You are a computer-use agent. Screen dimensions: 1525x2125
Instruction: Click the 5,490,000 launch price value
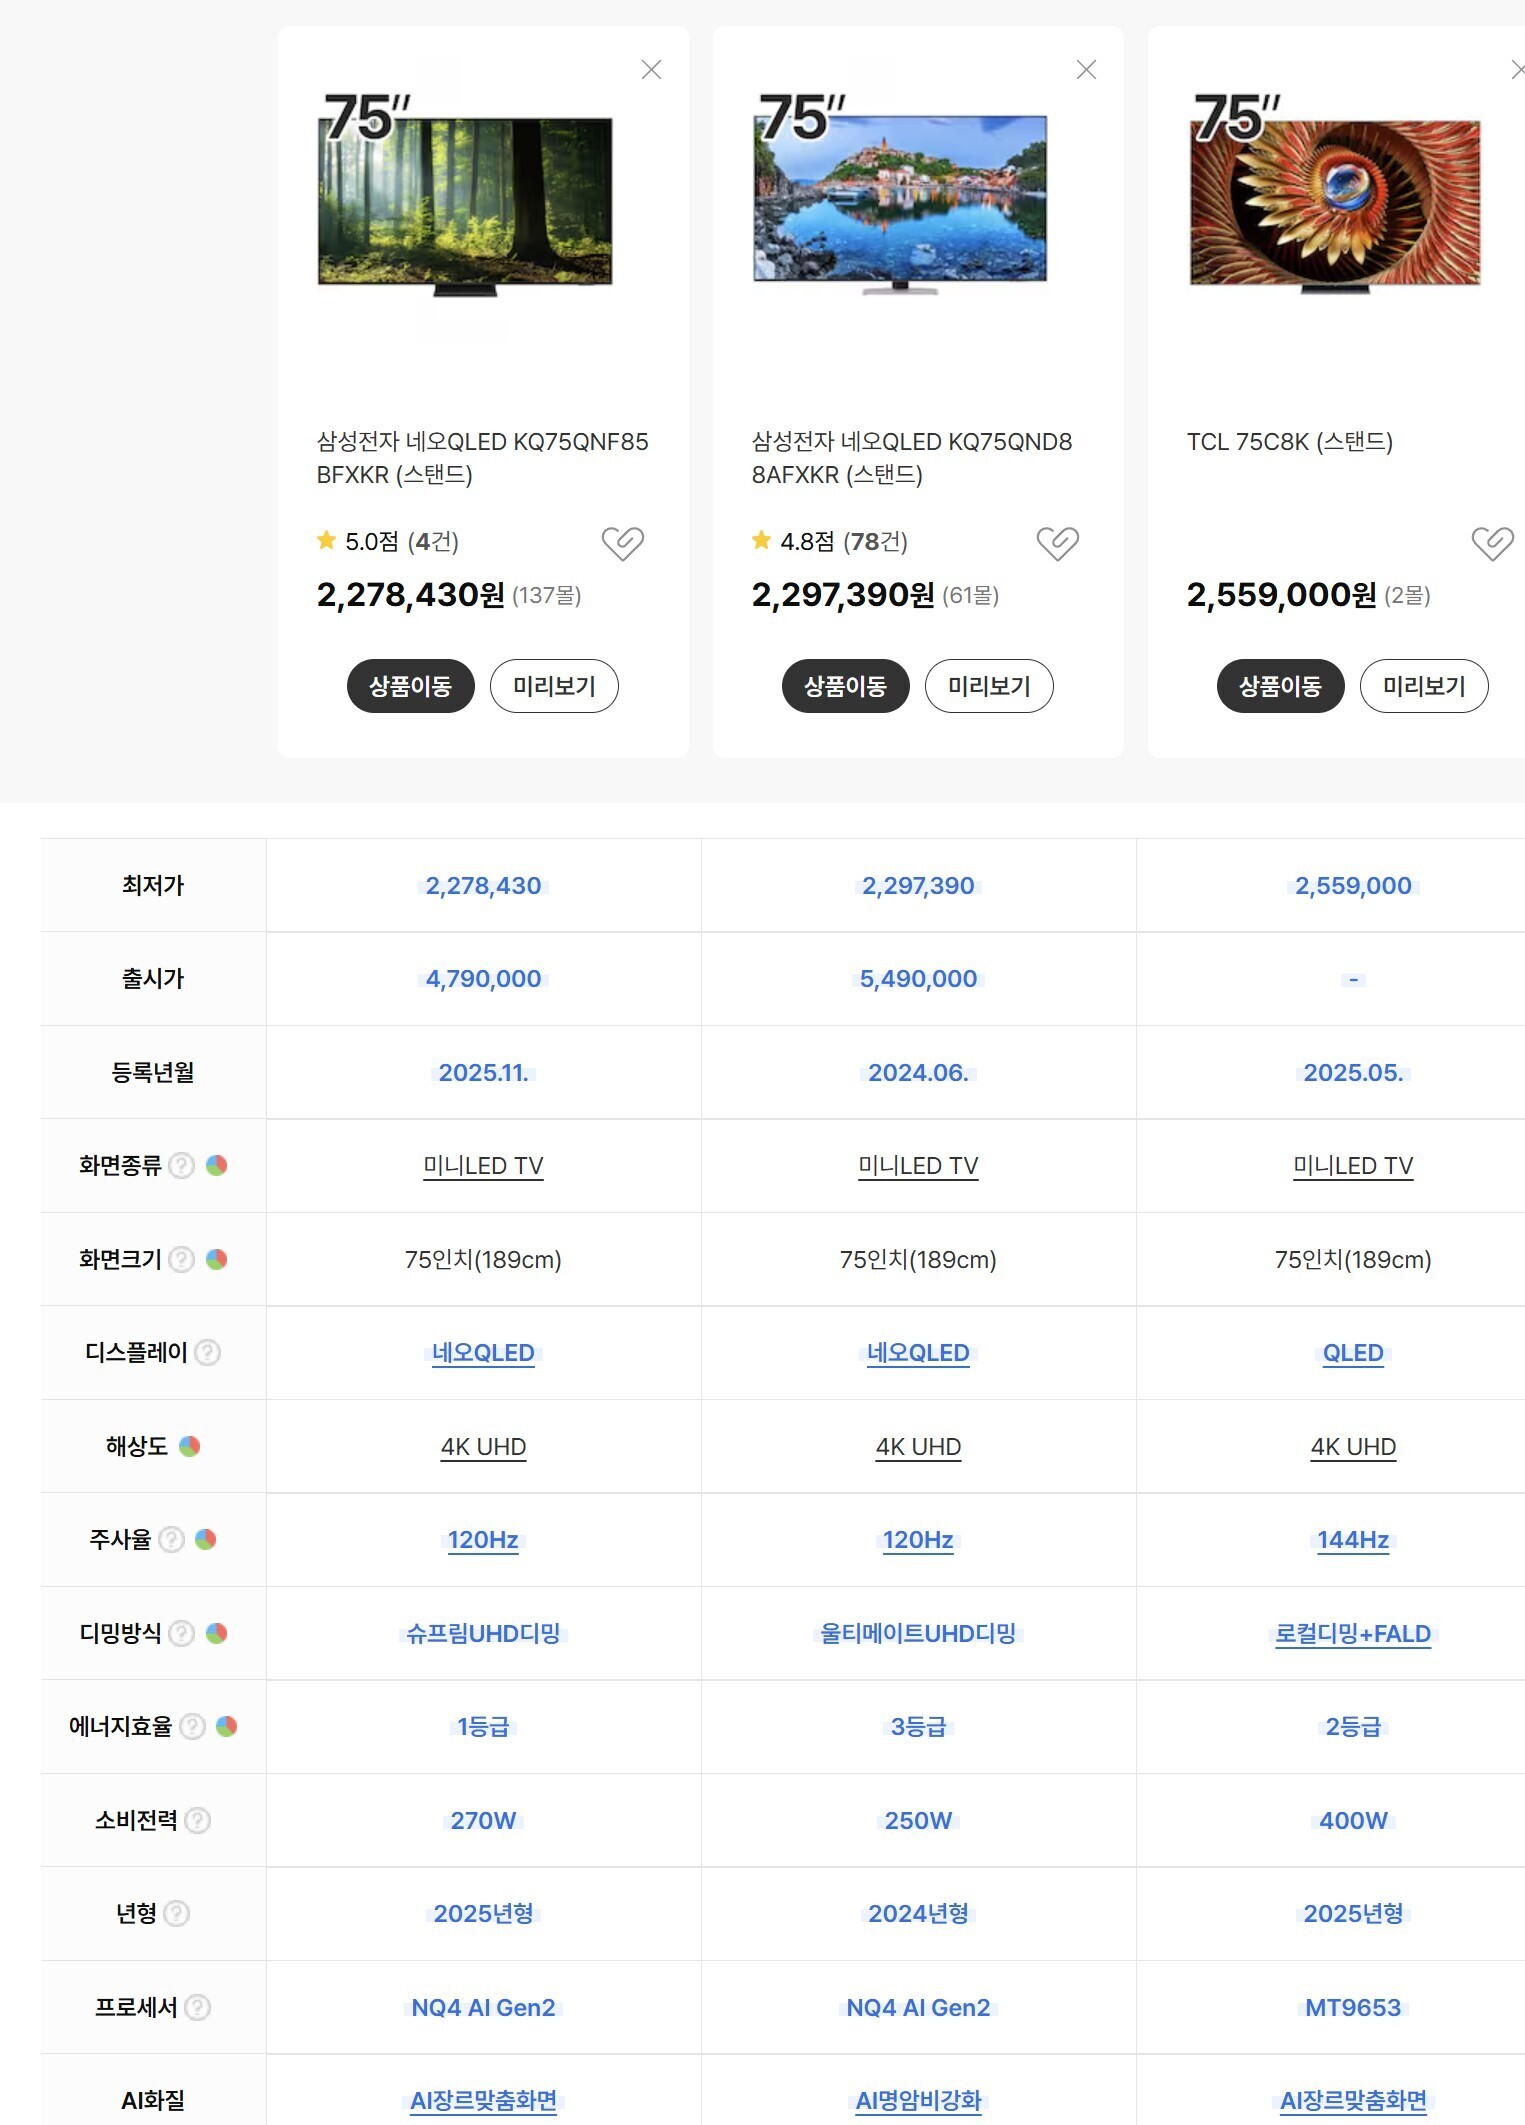[918, 979]
